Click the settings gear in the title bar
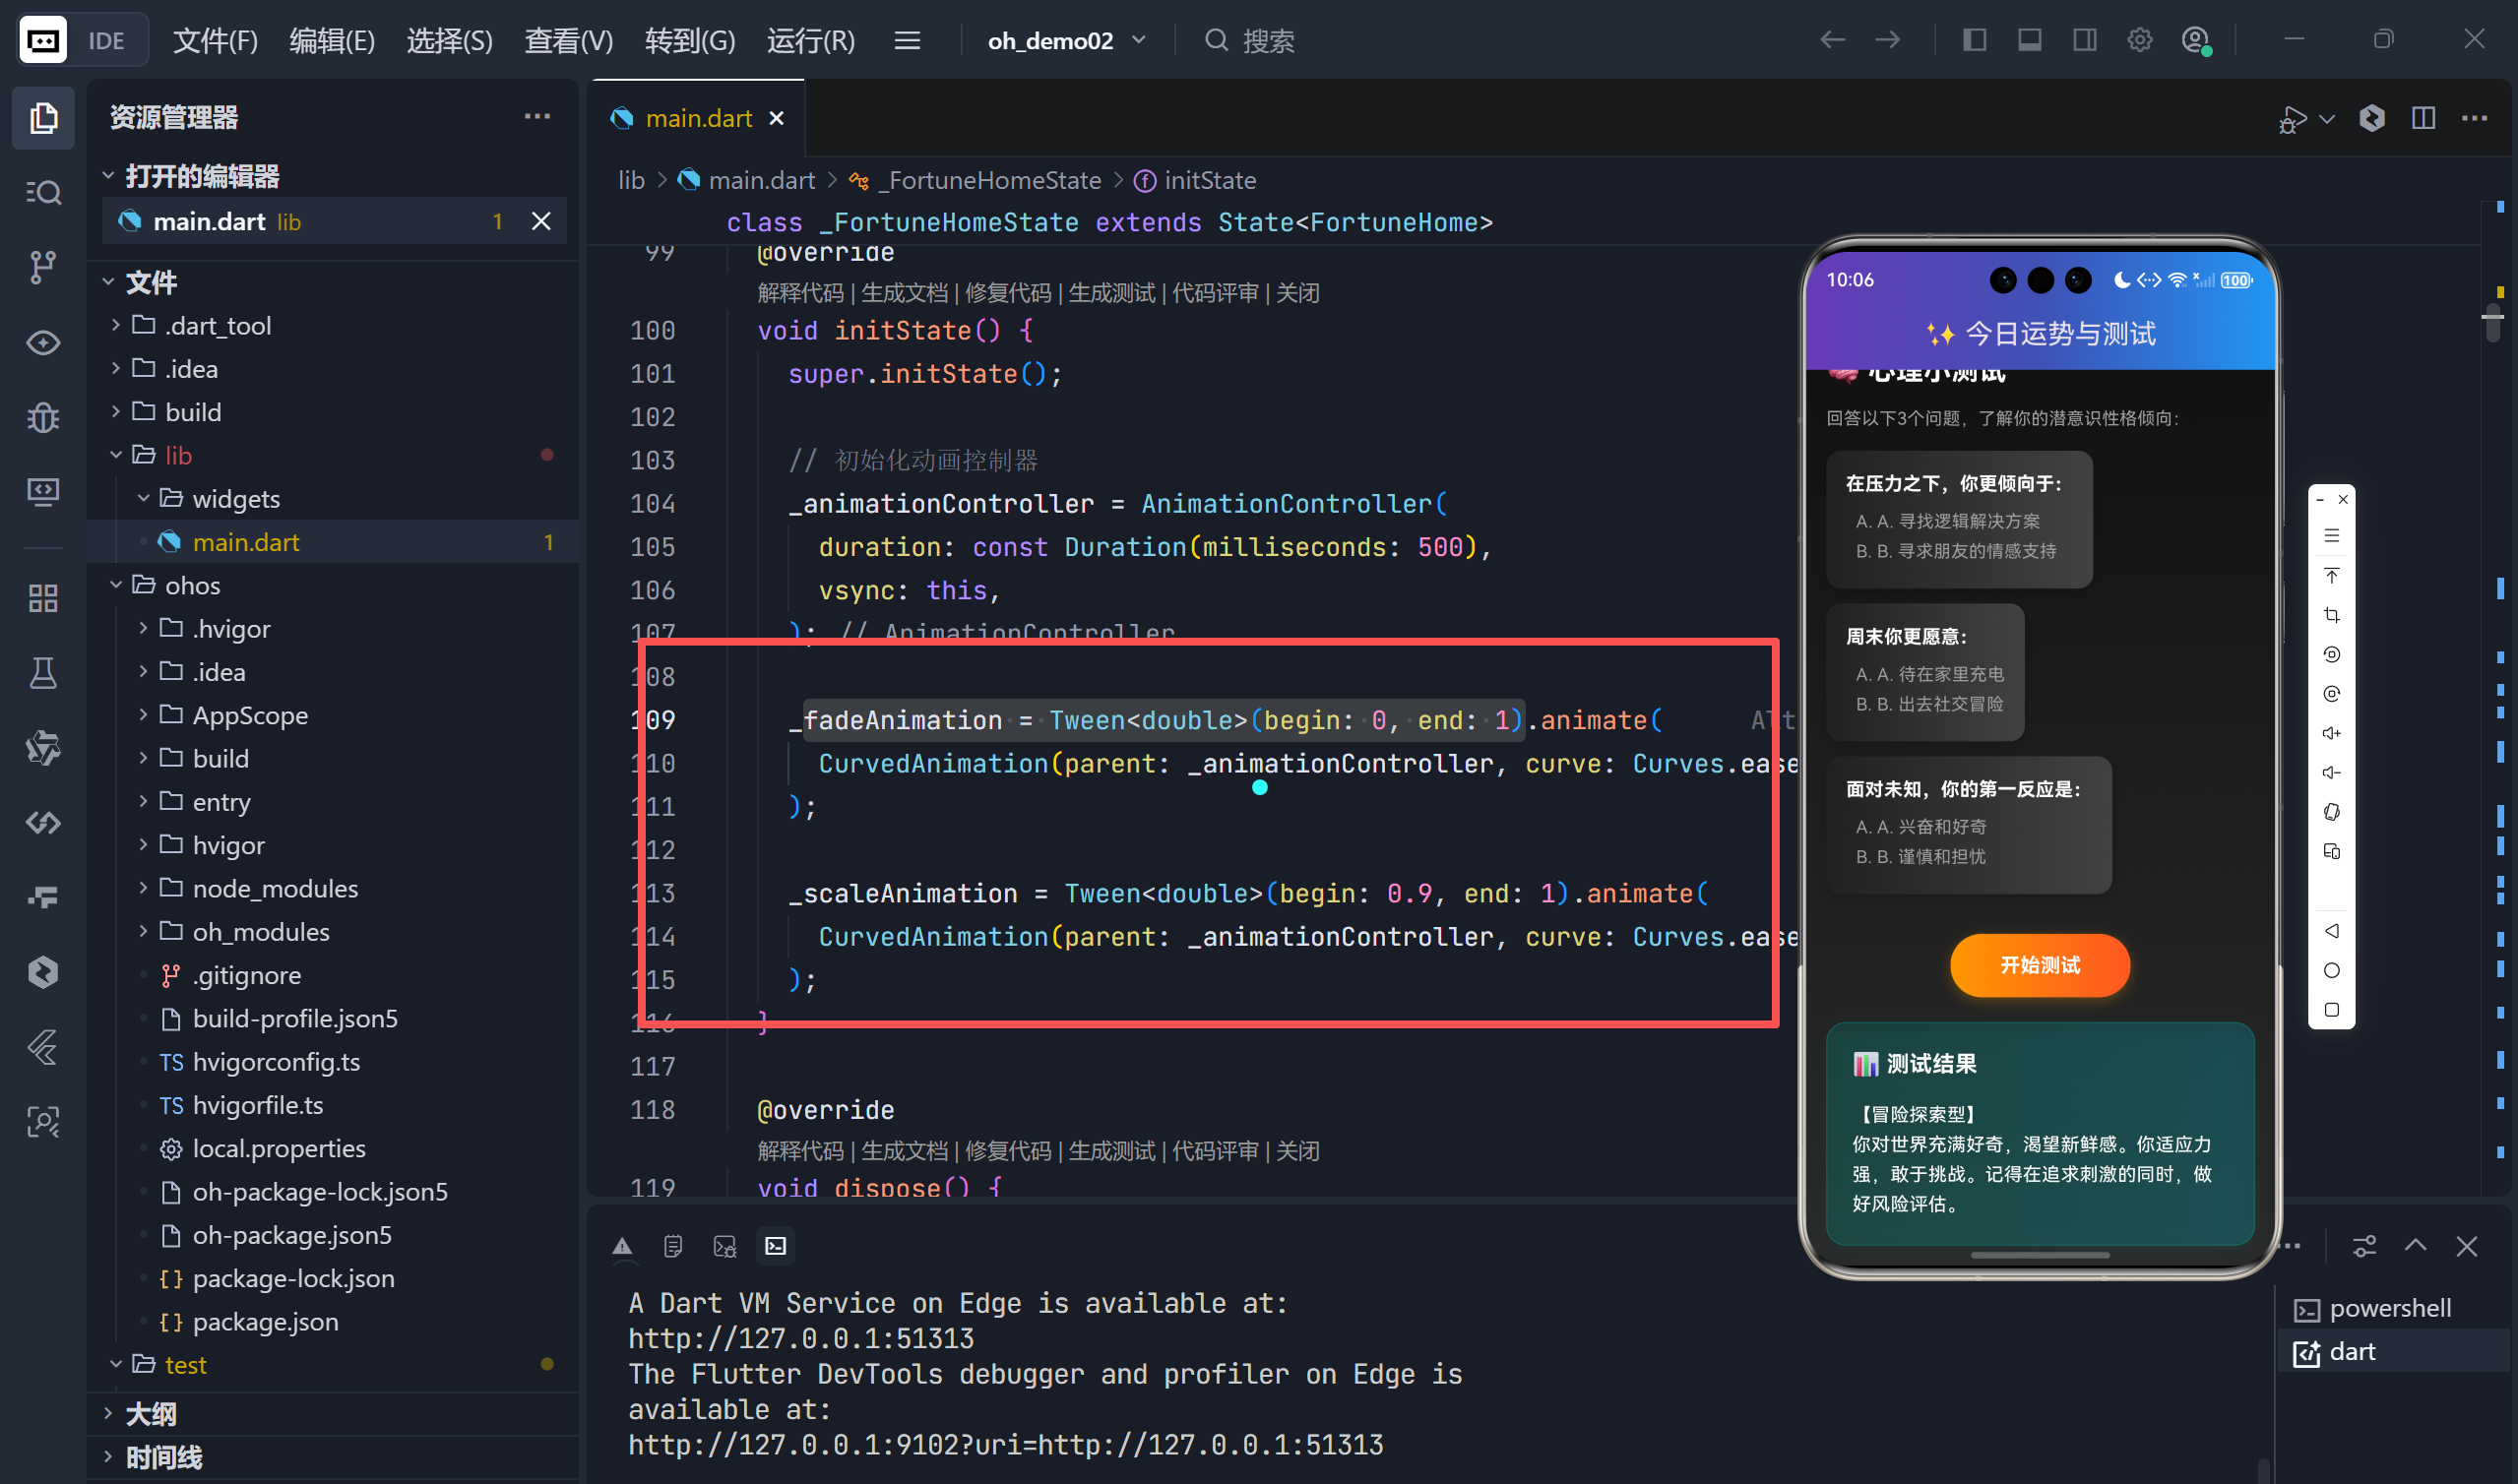 click(2139, 40)
